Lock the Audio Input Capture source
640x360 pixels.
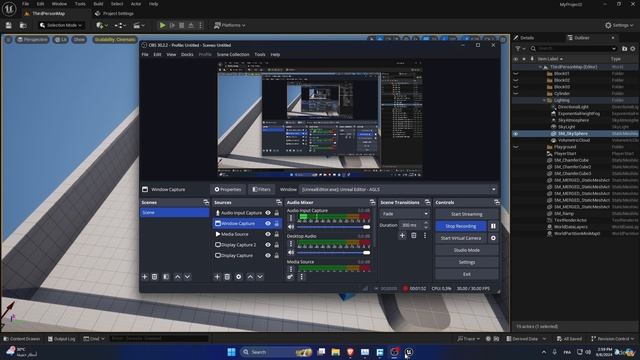277,213
